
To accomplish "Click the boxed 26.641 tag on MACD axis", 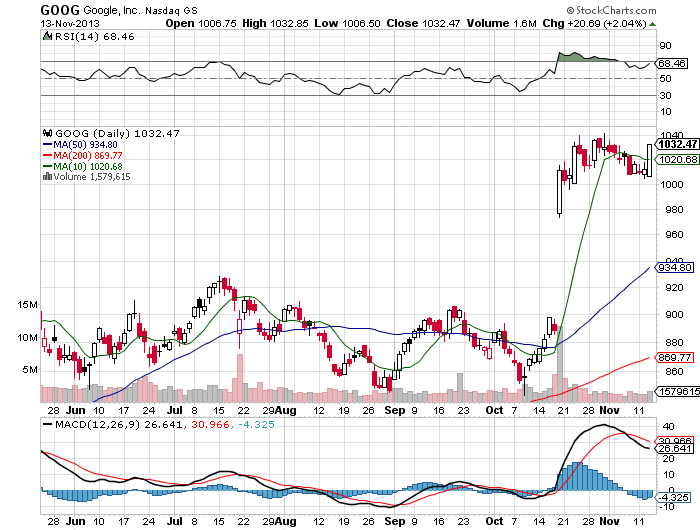I will (x=675, y=448).
